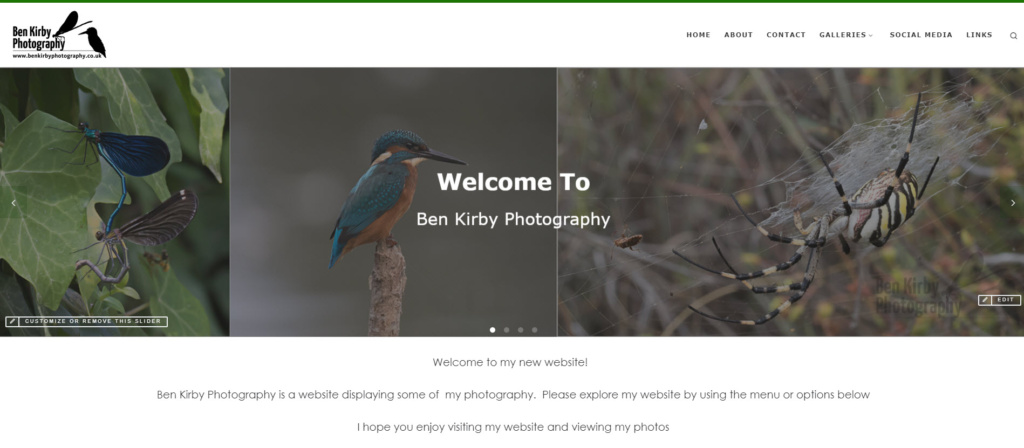Screen dimensions: 1024x448
Task: Click the pencil icon next to Edit
Action: 985,300
